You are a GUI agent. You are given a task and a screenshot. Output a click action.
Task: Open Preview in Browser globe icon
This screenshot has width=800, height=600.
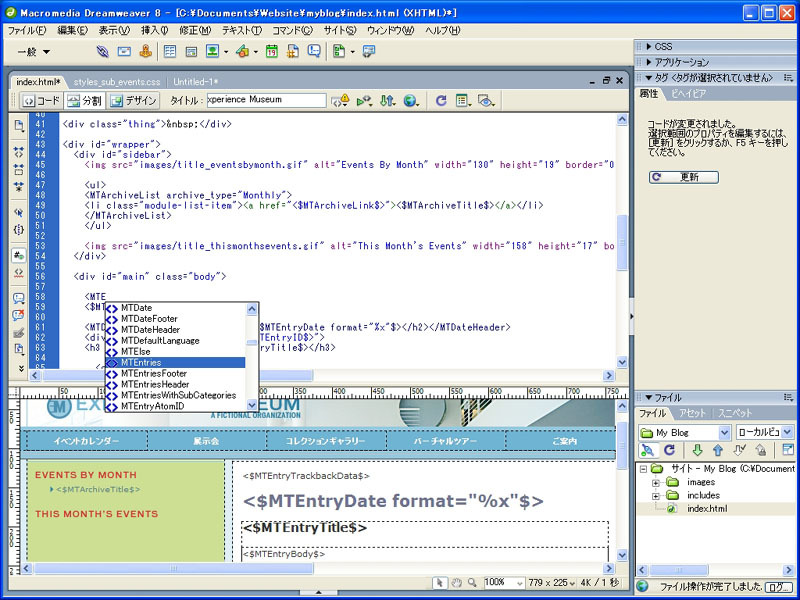(411, 101)
